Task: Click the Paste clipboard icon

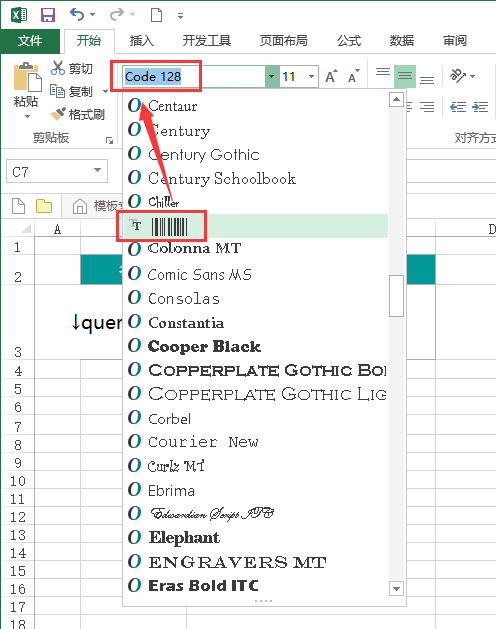Action: click(x=27, y=77)
